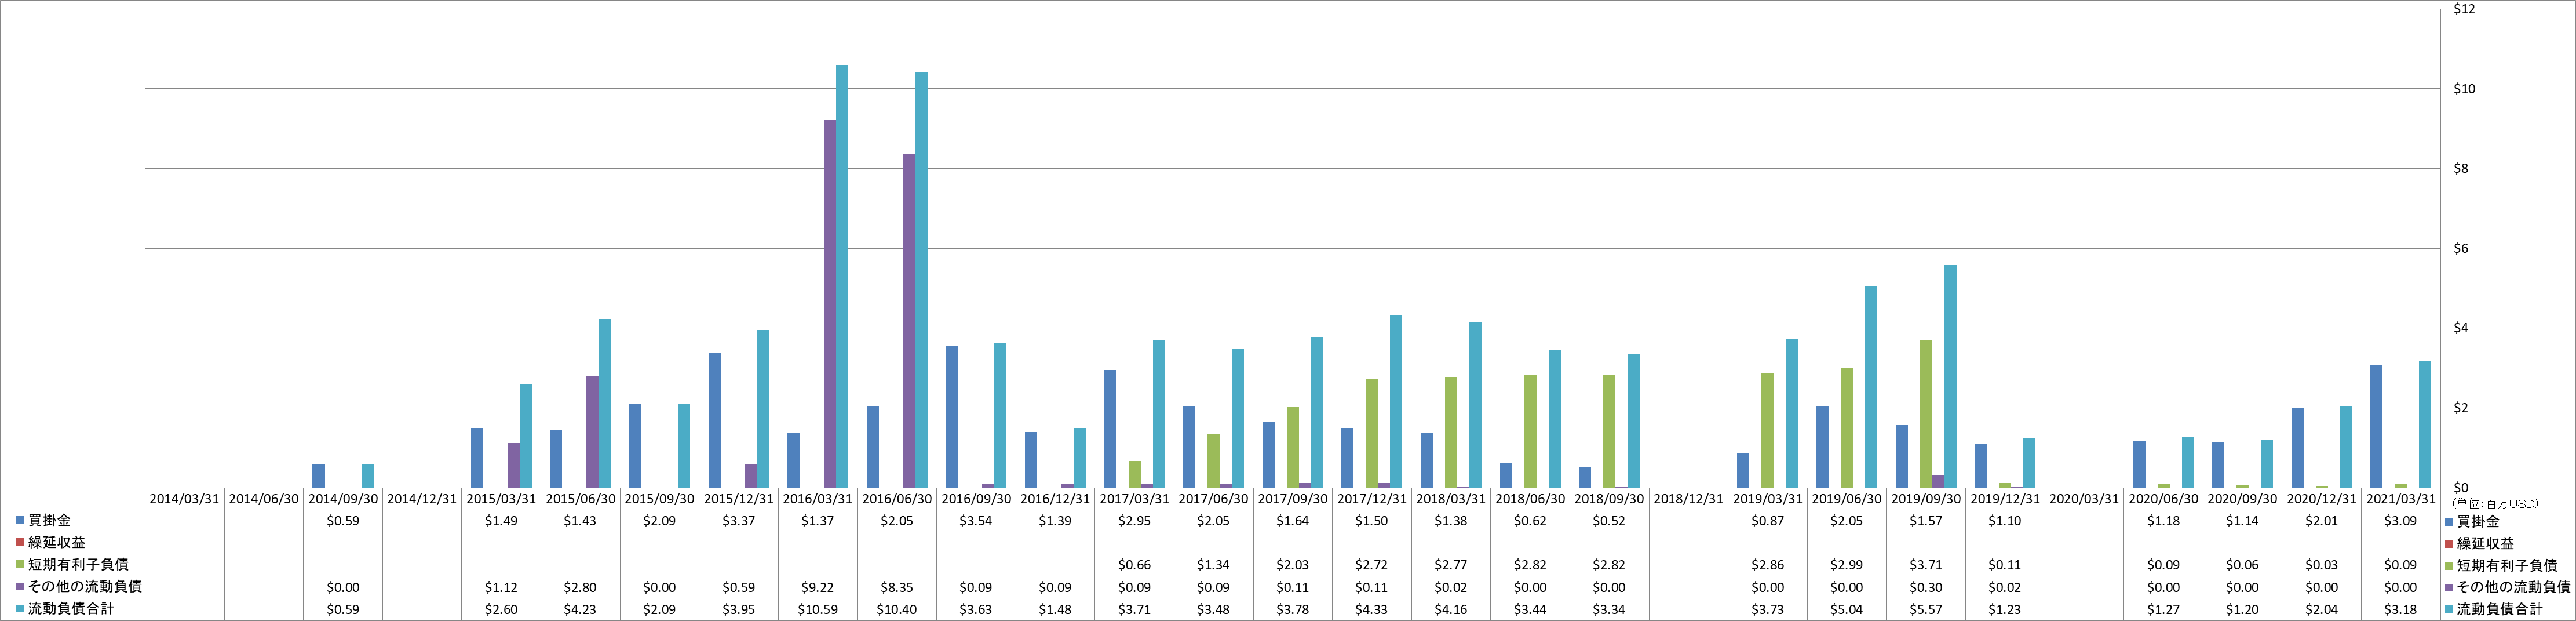Click the $10.59 total cell for 2016/03/31

[x=818, y=609]
